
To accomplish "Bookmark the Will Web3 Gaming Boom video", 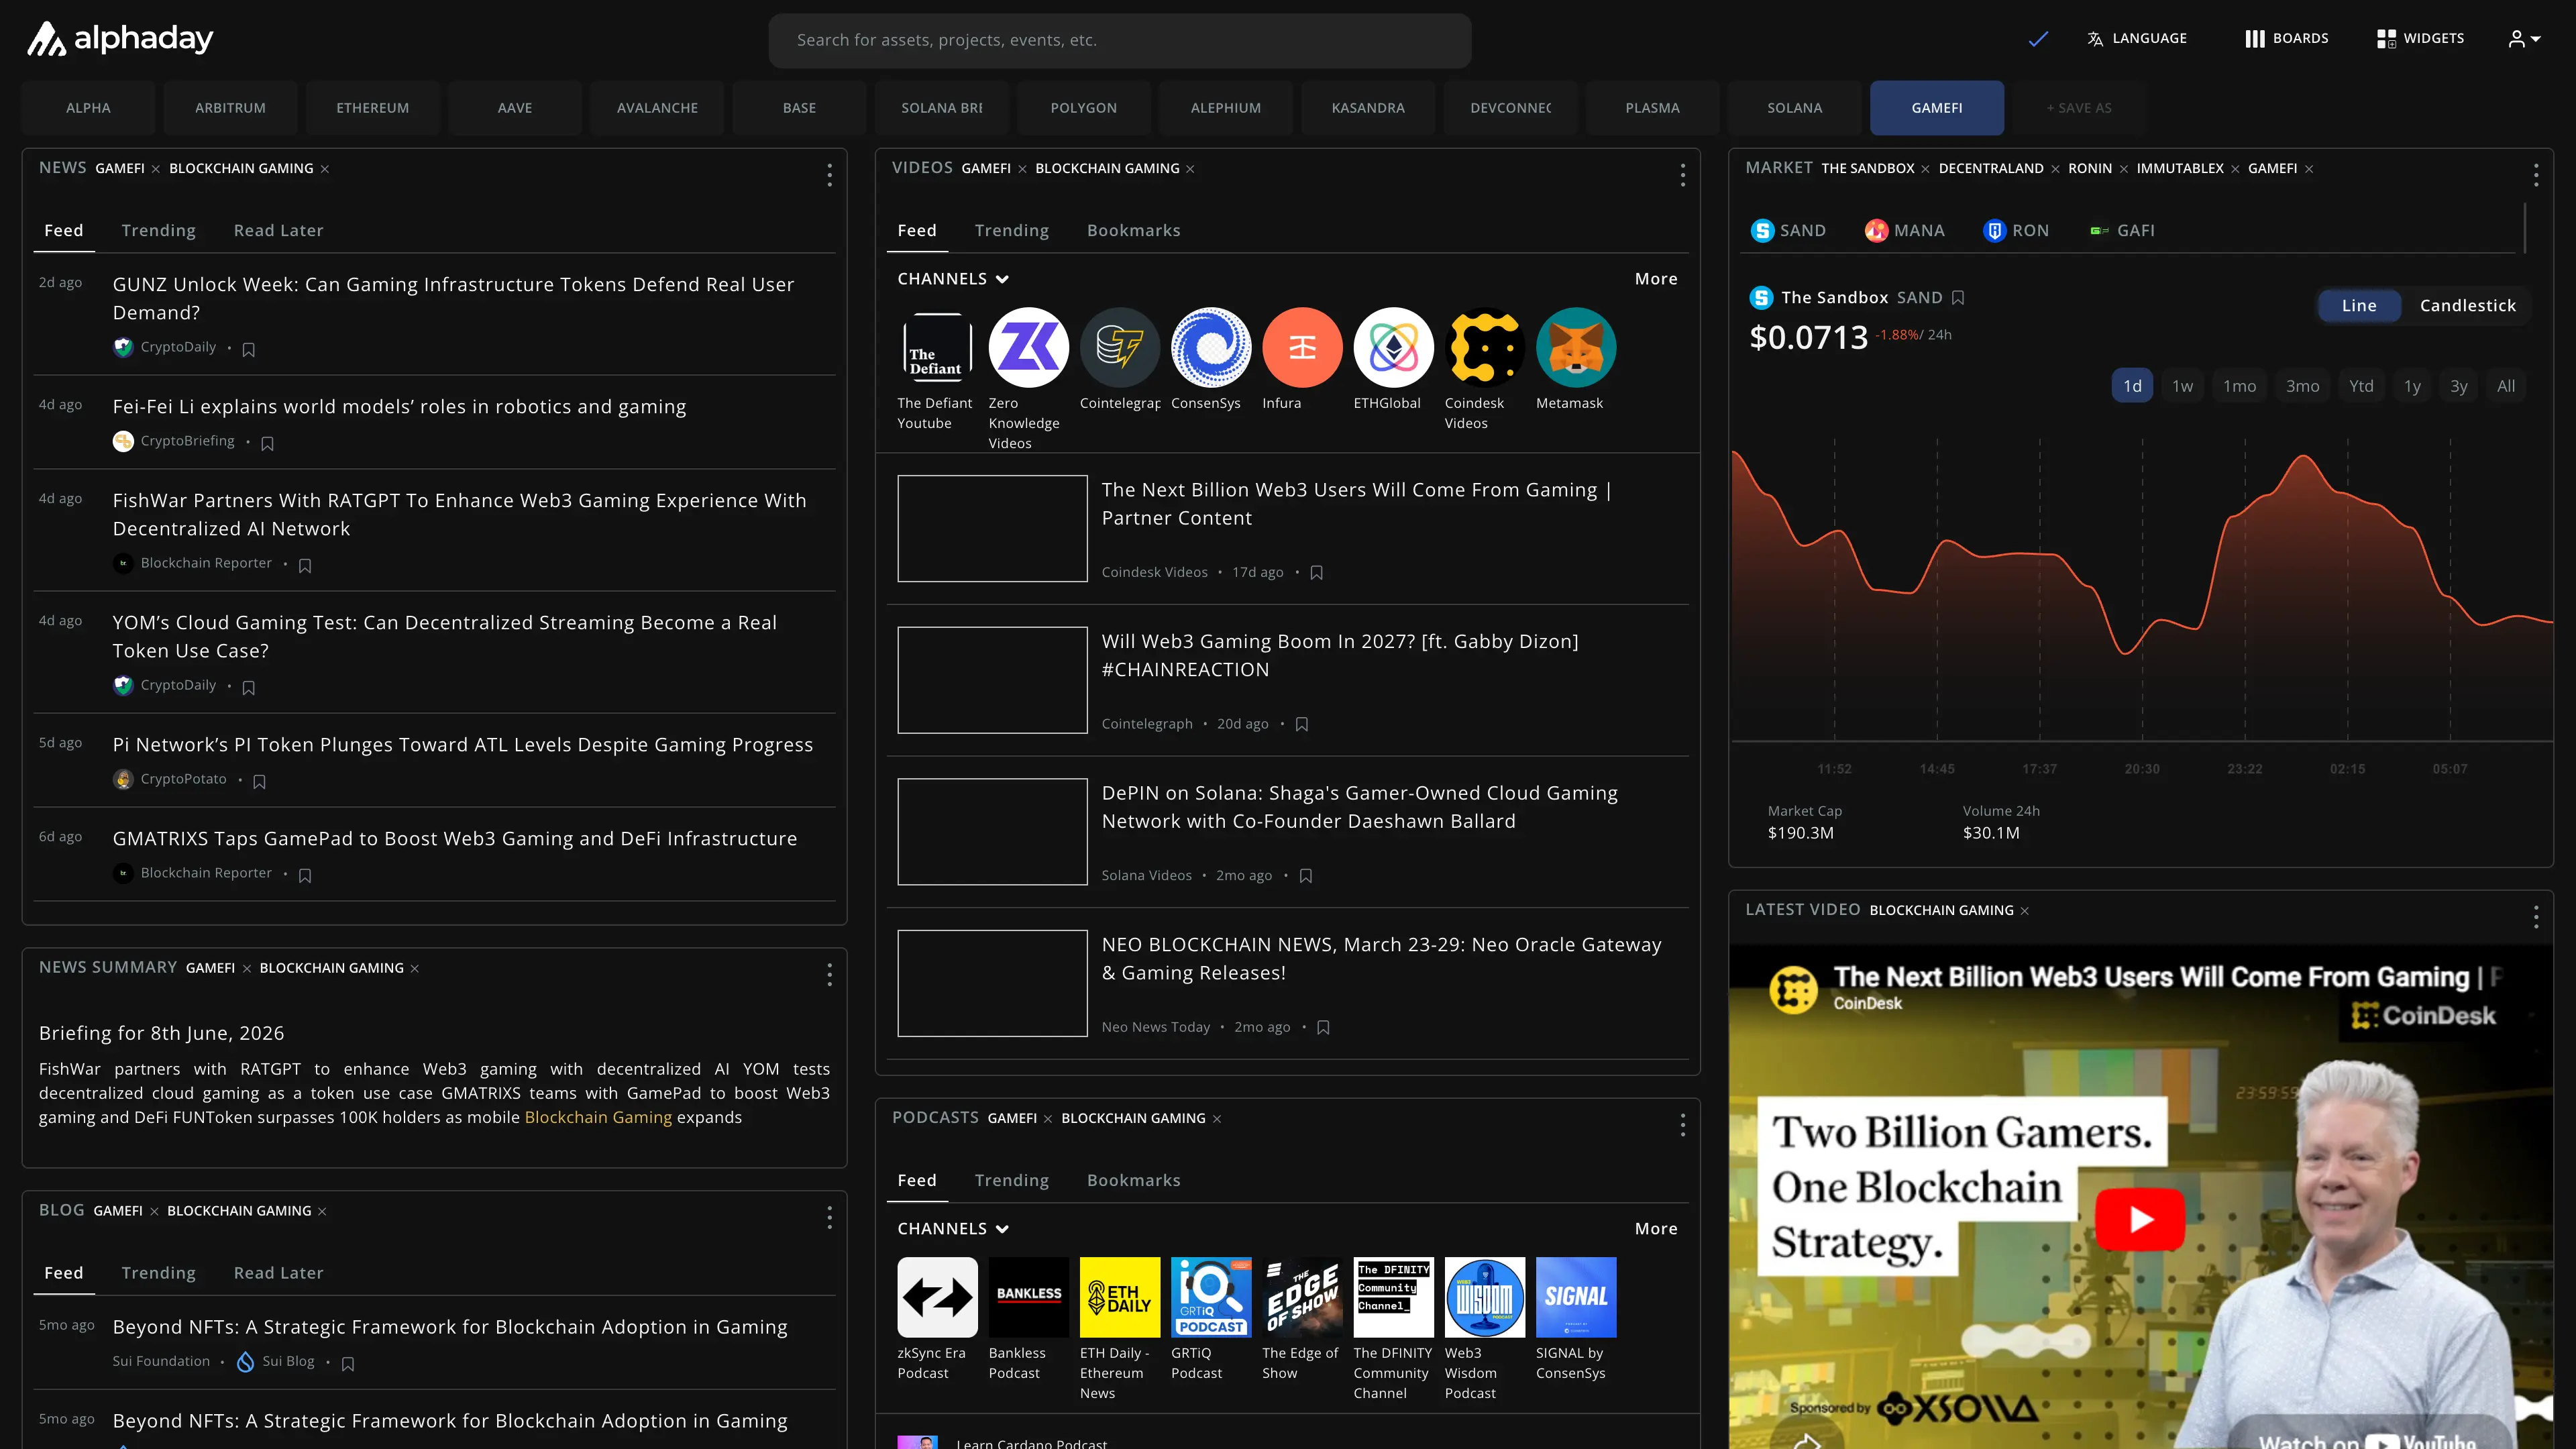I will point(1301,724).
